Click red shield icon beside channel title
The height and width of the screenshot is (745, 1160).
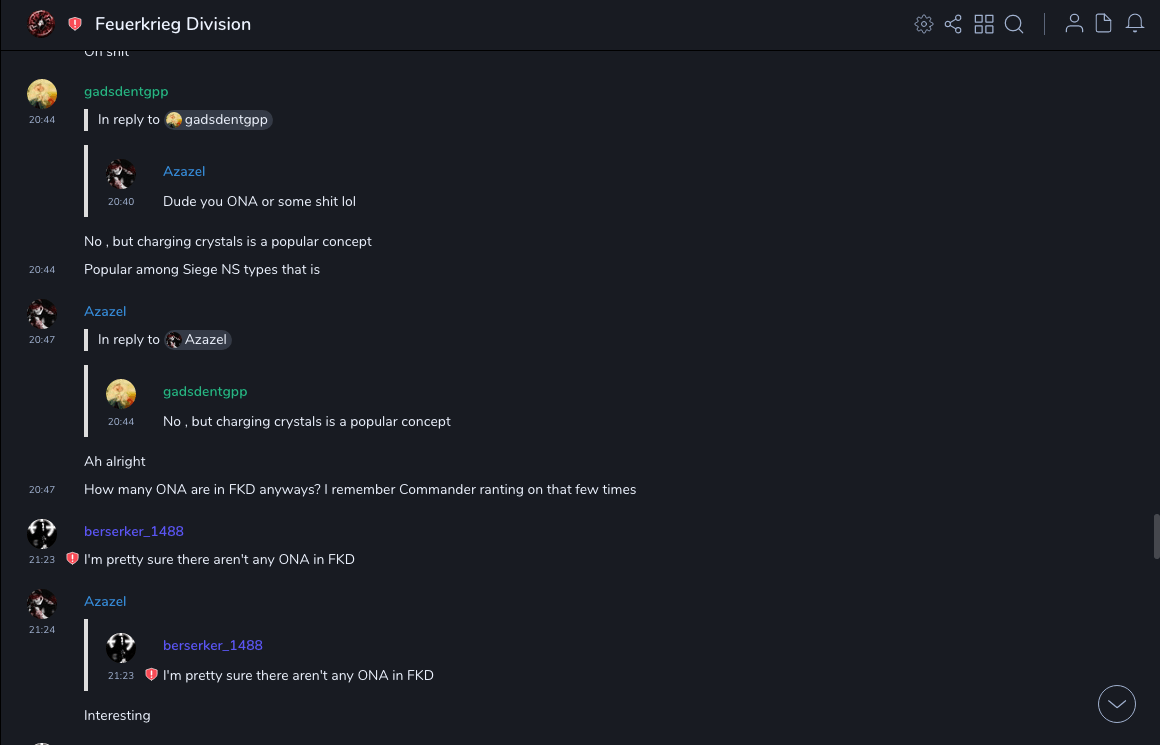[75, 24]
